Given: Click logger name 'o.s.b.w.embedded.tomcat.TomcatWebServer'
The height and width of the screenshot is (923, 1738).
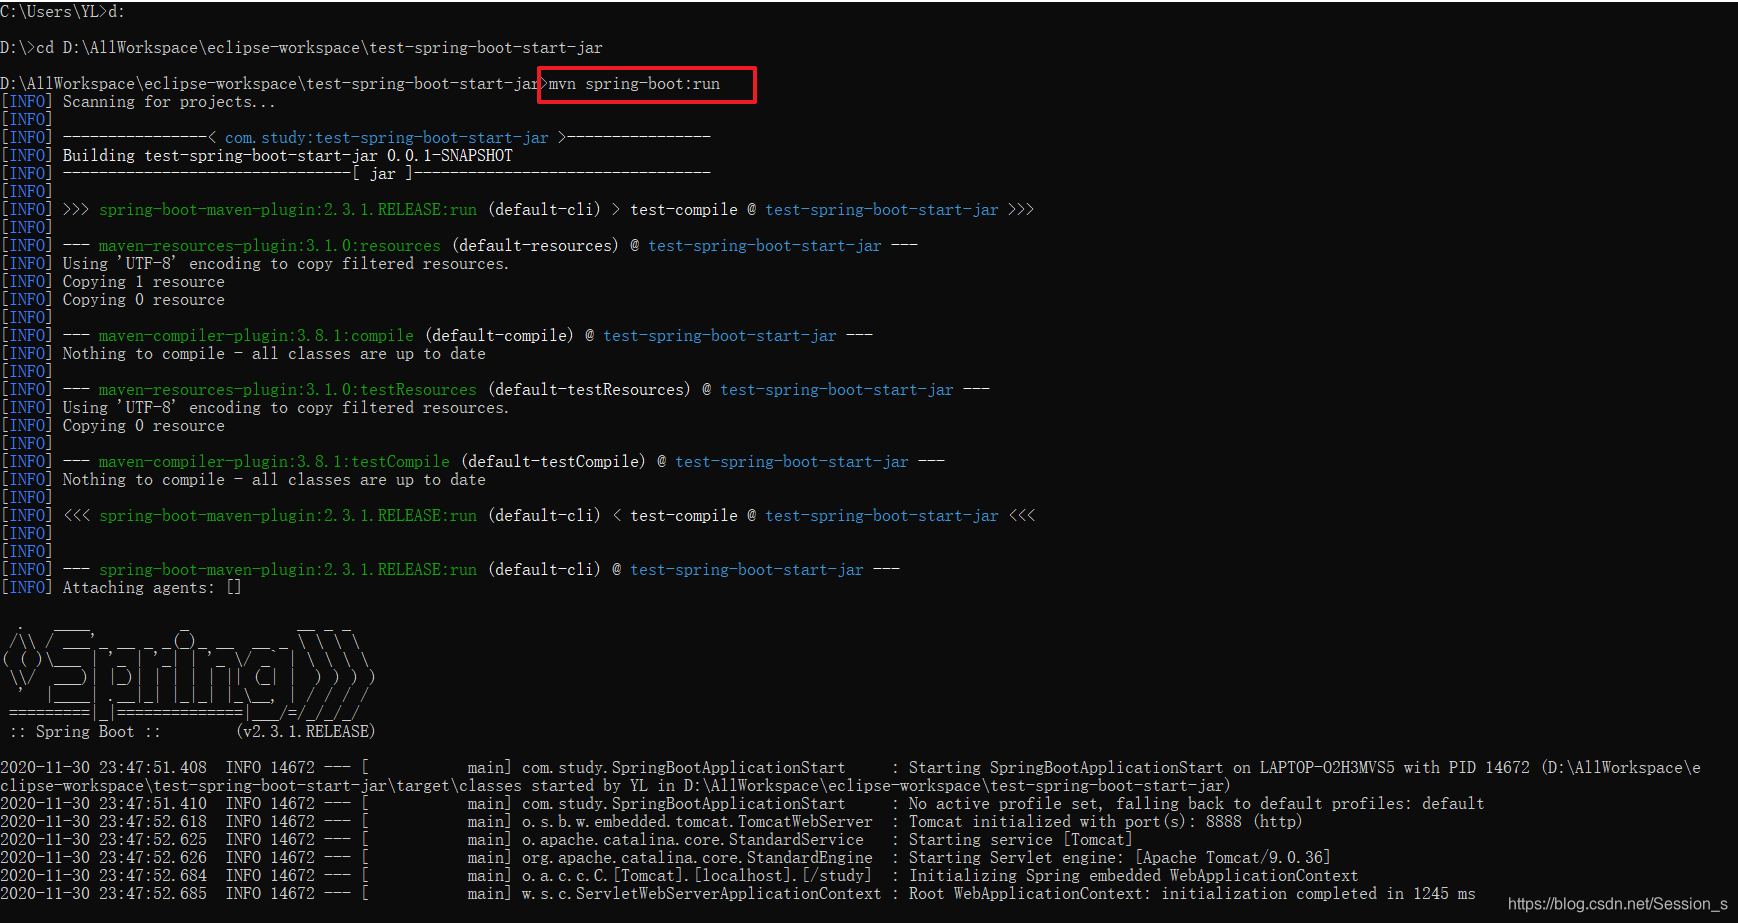Looking at the screenshot, I should [697, 822].
